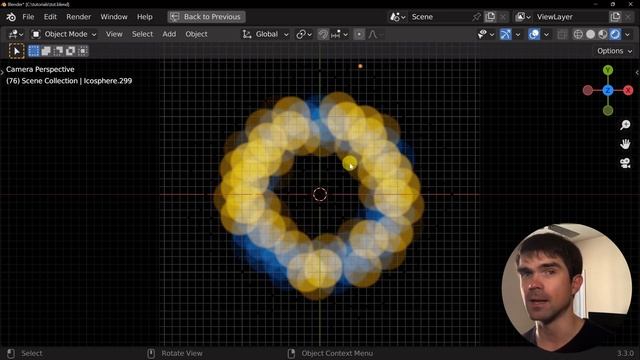Select the tweak select tool icon
Image resolution: width=640 pixels, height=360 pixels.
(x=16, y=51)
